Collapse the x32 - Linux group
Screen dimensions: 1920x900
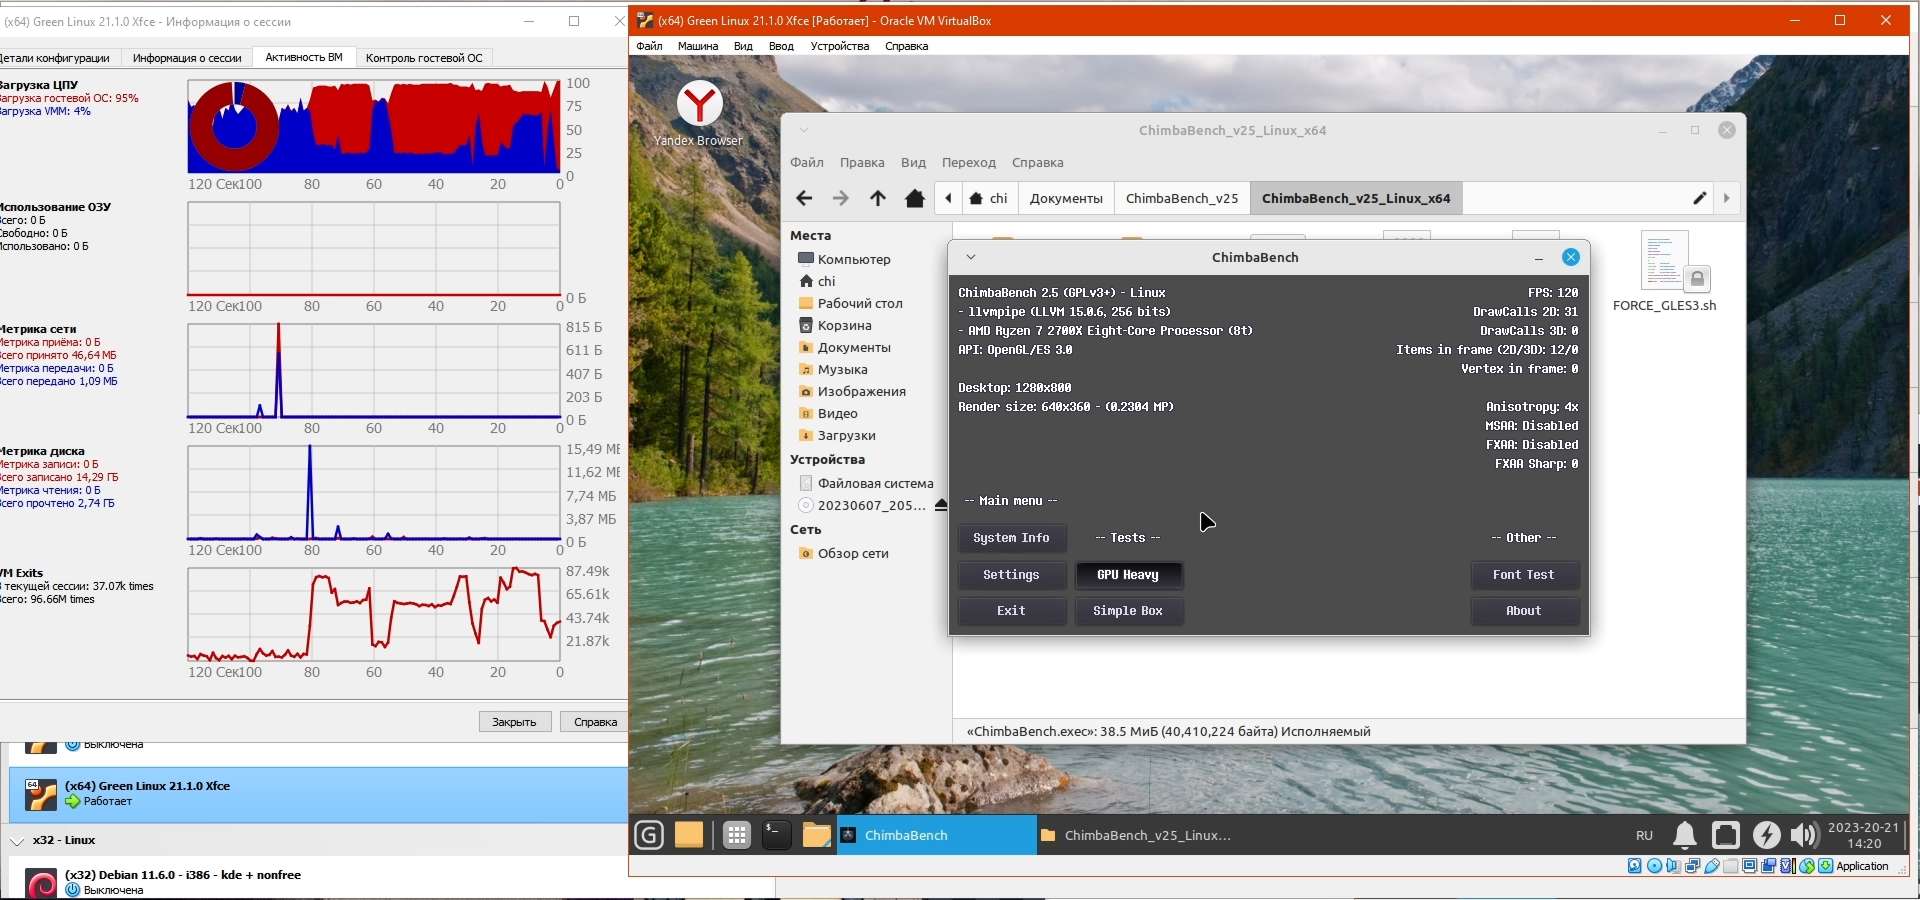click(x=17, y=841)
